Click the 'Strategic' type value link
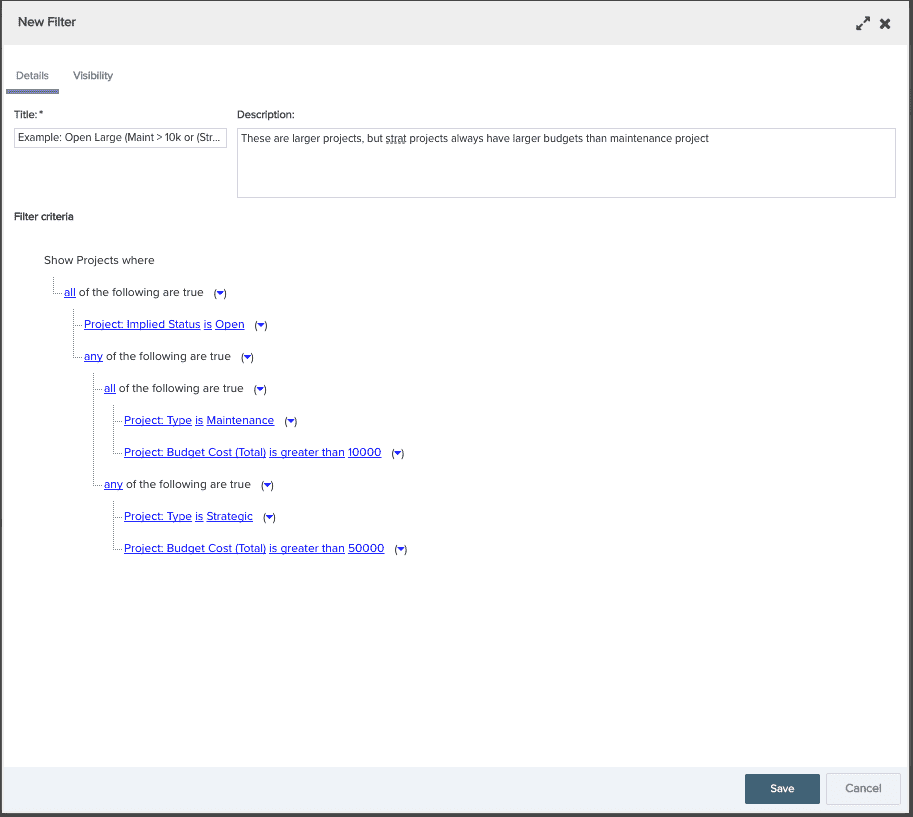The height and width of the screenshot is (817, 913). click(230, 517)
